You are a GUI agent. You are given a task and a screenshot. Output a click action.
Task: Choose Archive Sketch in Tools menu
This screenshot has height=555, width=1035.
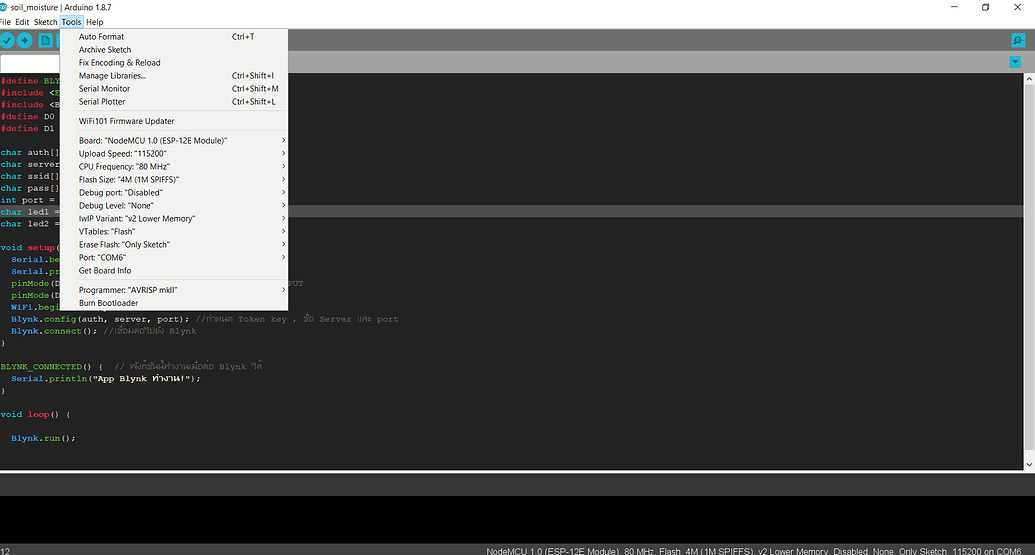[x=105, y=50]
